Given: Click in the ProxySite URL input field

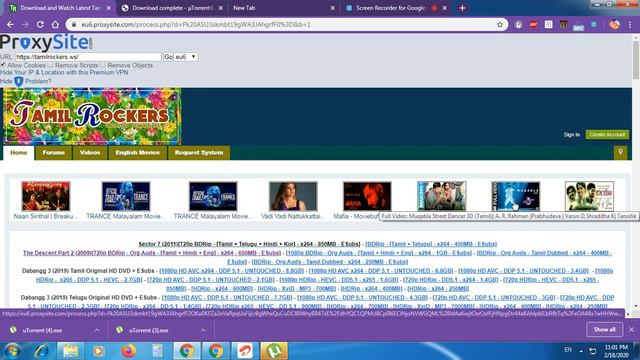Looking at the screenshot, I should (88, 57).
